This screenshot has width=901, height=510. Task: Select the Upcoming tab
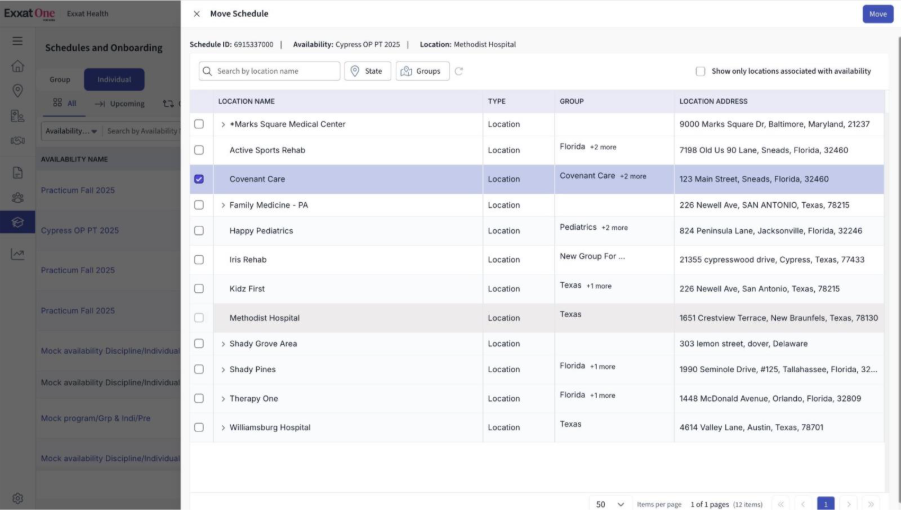coord(120,104)
